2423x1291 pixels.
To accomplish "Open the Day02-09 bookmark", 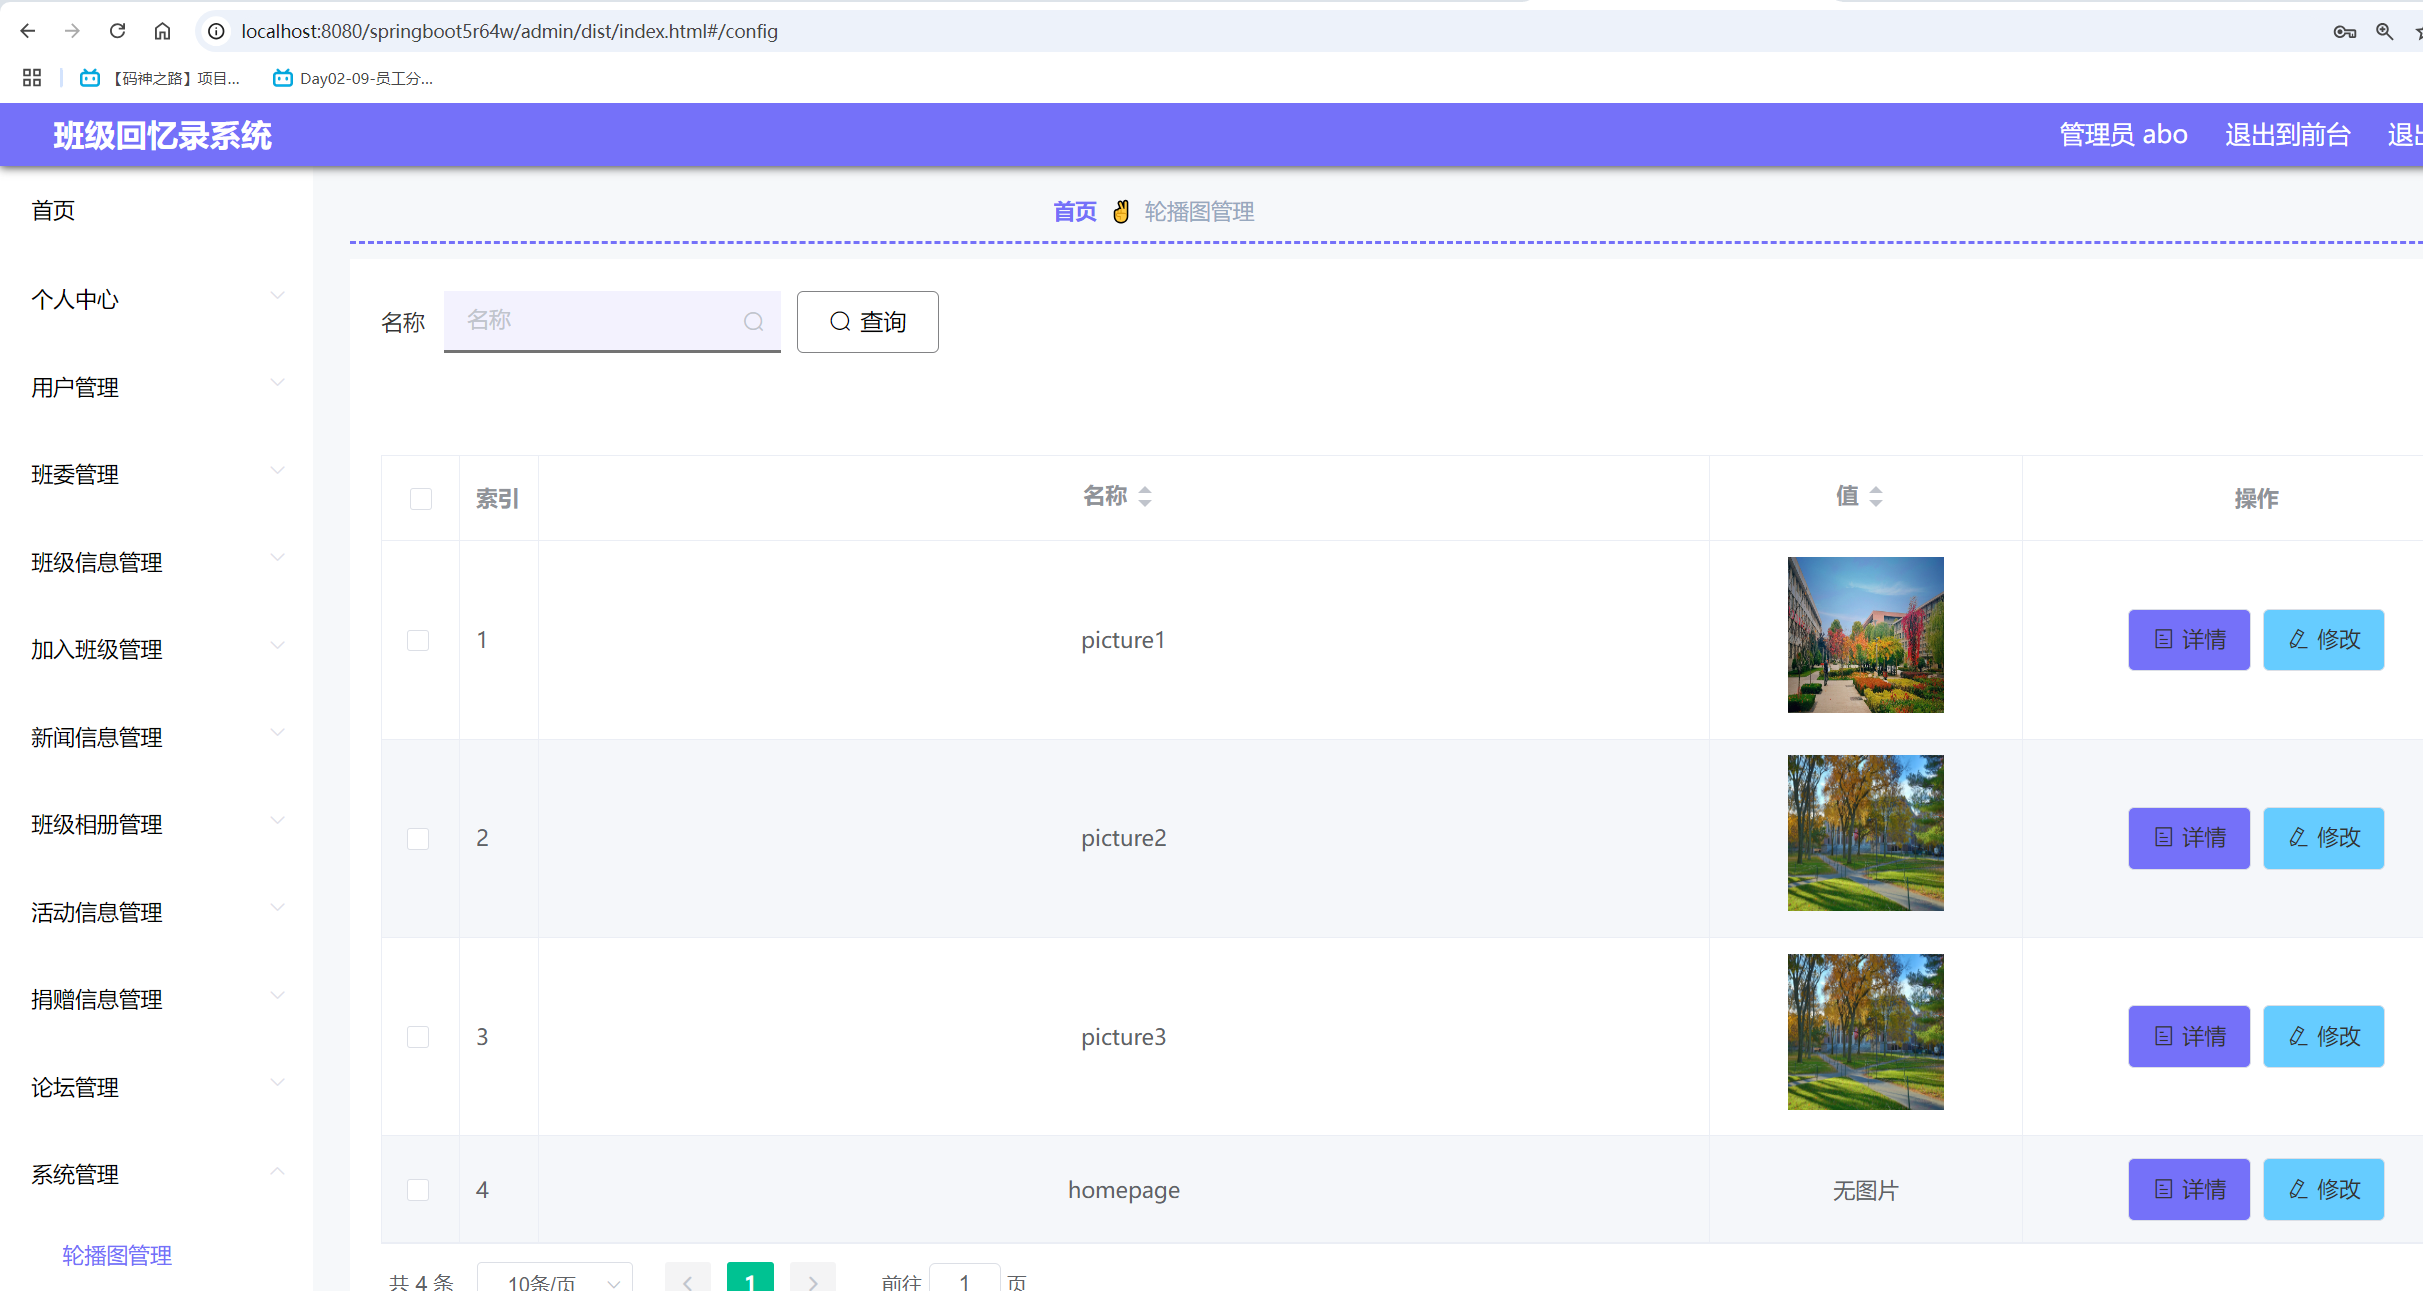I will click(353, 78).
